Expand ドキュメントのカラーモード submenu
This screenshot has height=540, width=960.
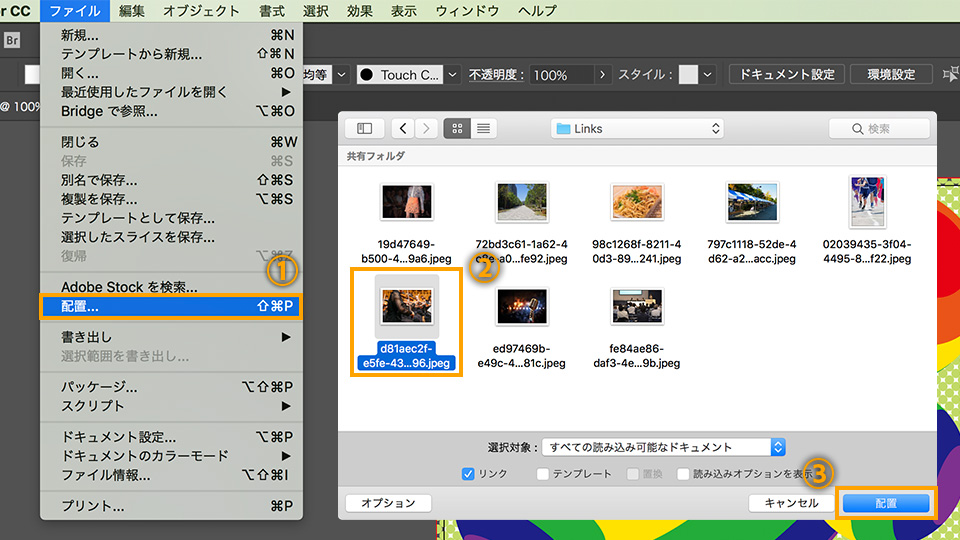(171, 456)
